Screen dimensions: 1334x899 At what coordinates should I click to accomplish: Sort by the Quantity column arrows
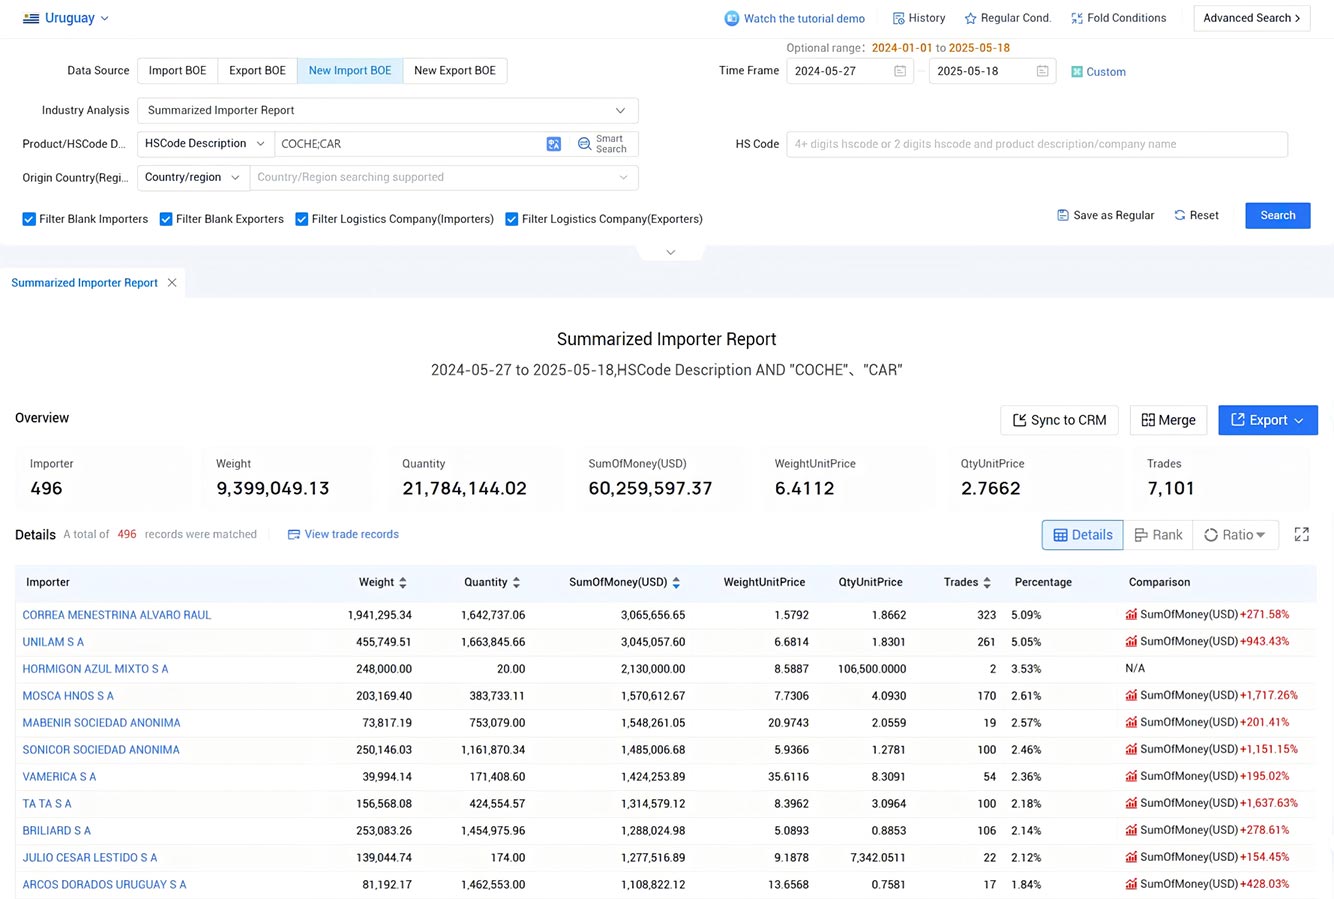click(x=516, y=582)
